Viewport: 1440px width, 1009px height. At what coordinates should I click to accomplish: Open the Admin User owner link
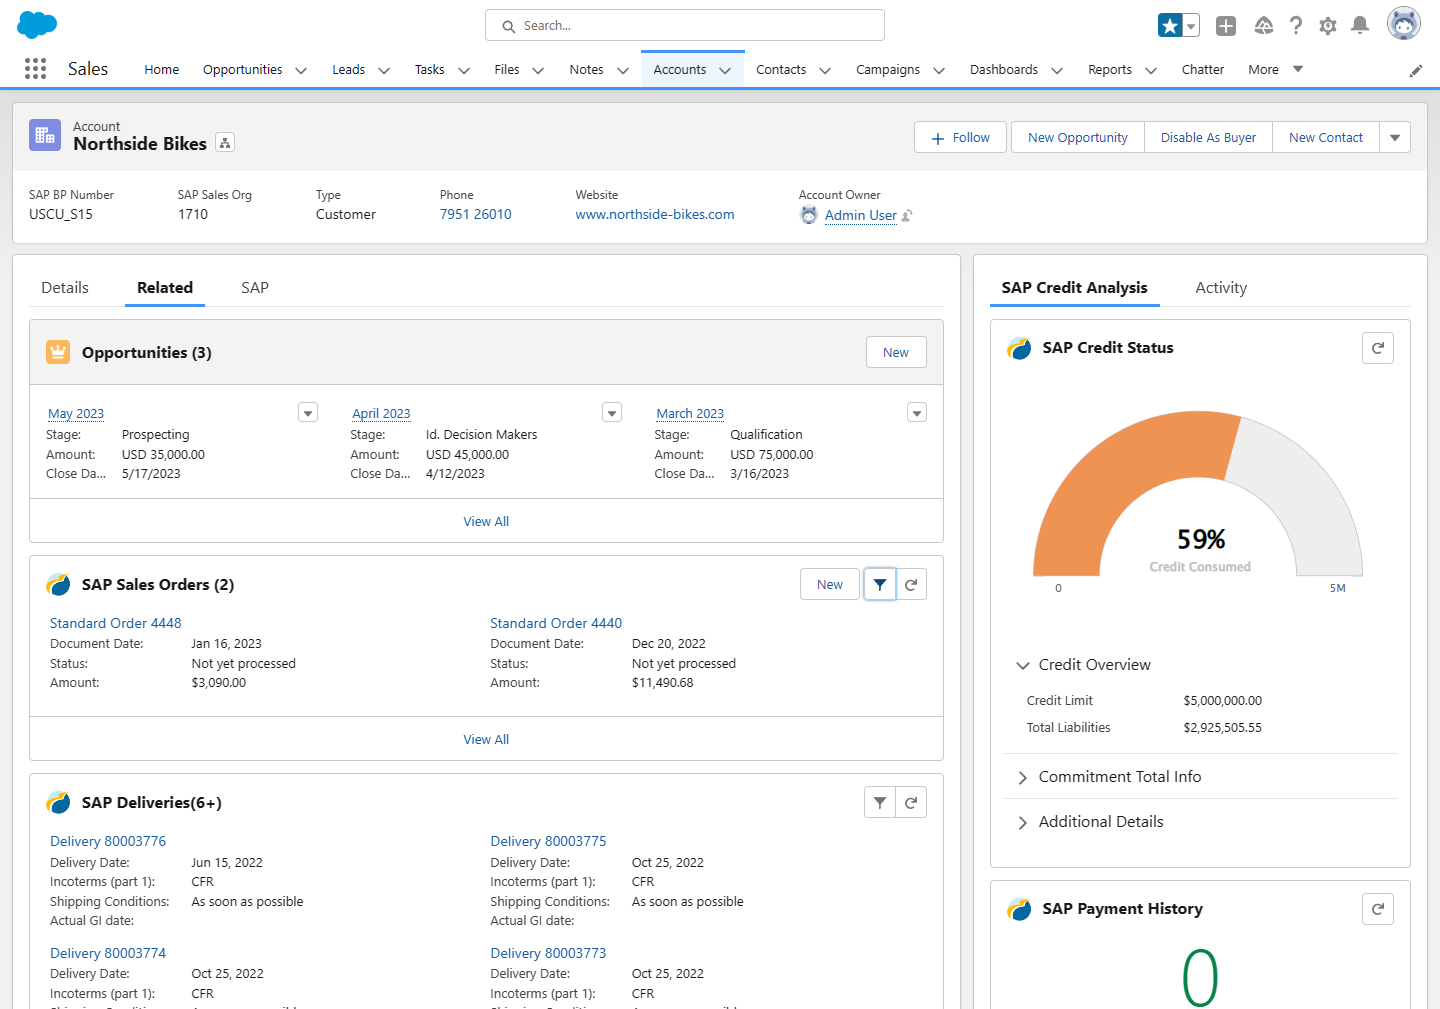(861, 215)
